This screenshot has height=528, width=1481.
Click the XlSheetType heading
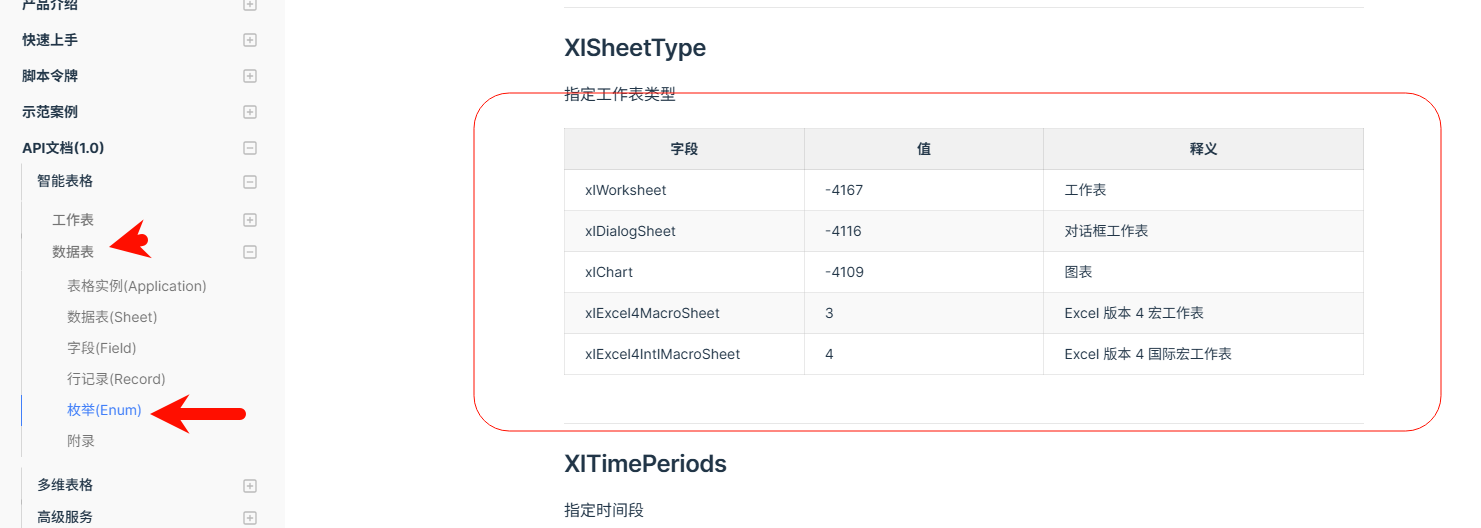635,48
